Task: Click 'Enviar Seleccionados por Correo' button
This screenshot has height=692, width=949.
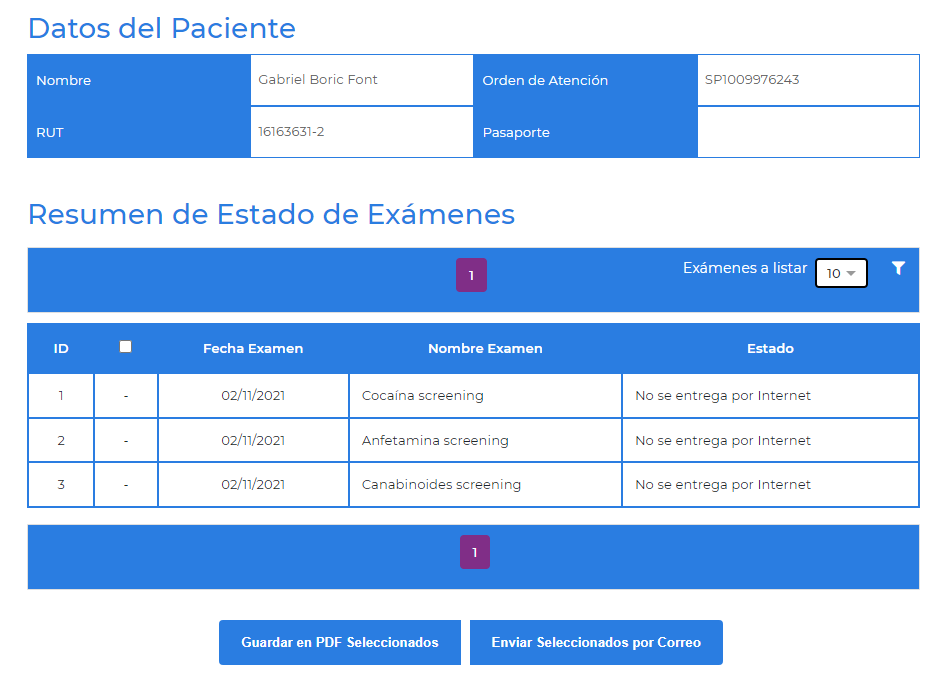Action: [596, 642]
